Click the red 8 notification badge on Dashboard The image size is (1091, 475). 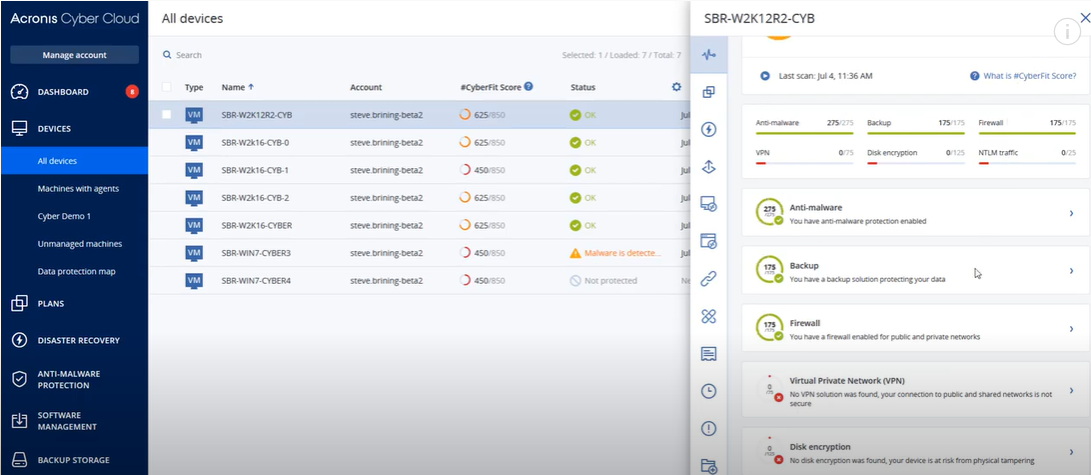(x=132, y=92)
